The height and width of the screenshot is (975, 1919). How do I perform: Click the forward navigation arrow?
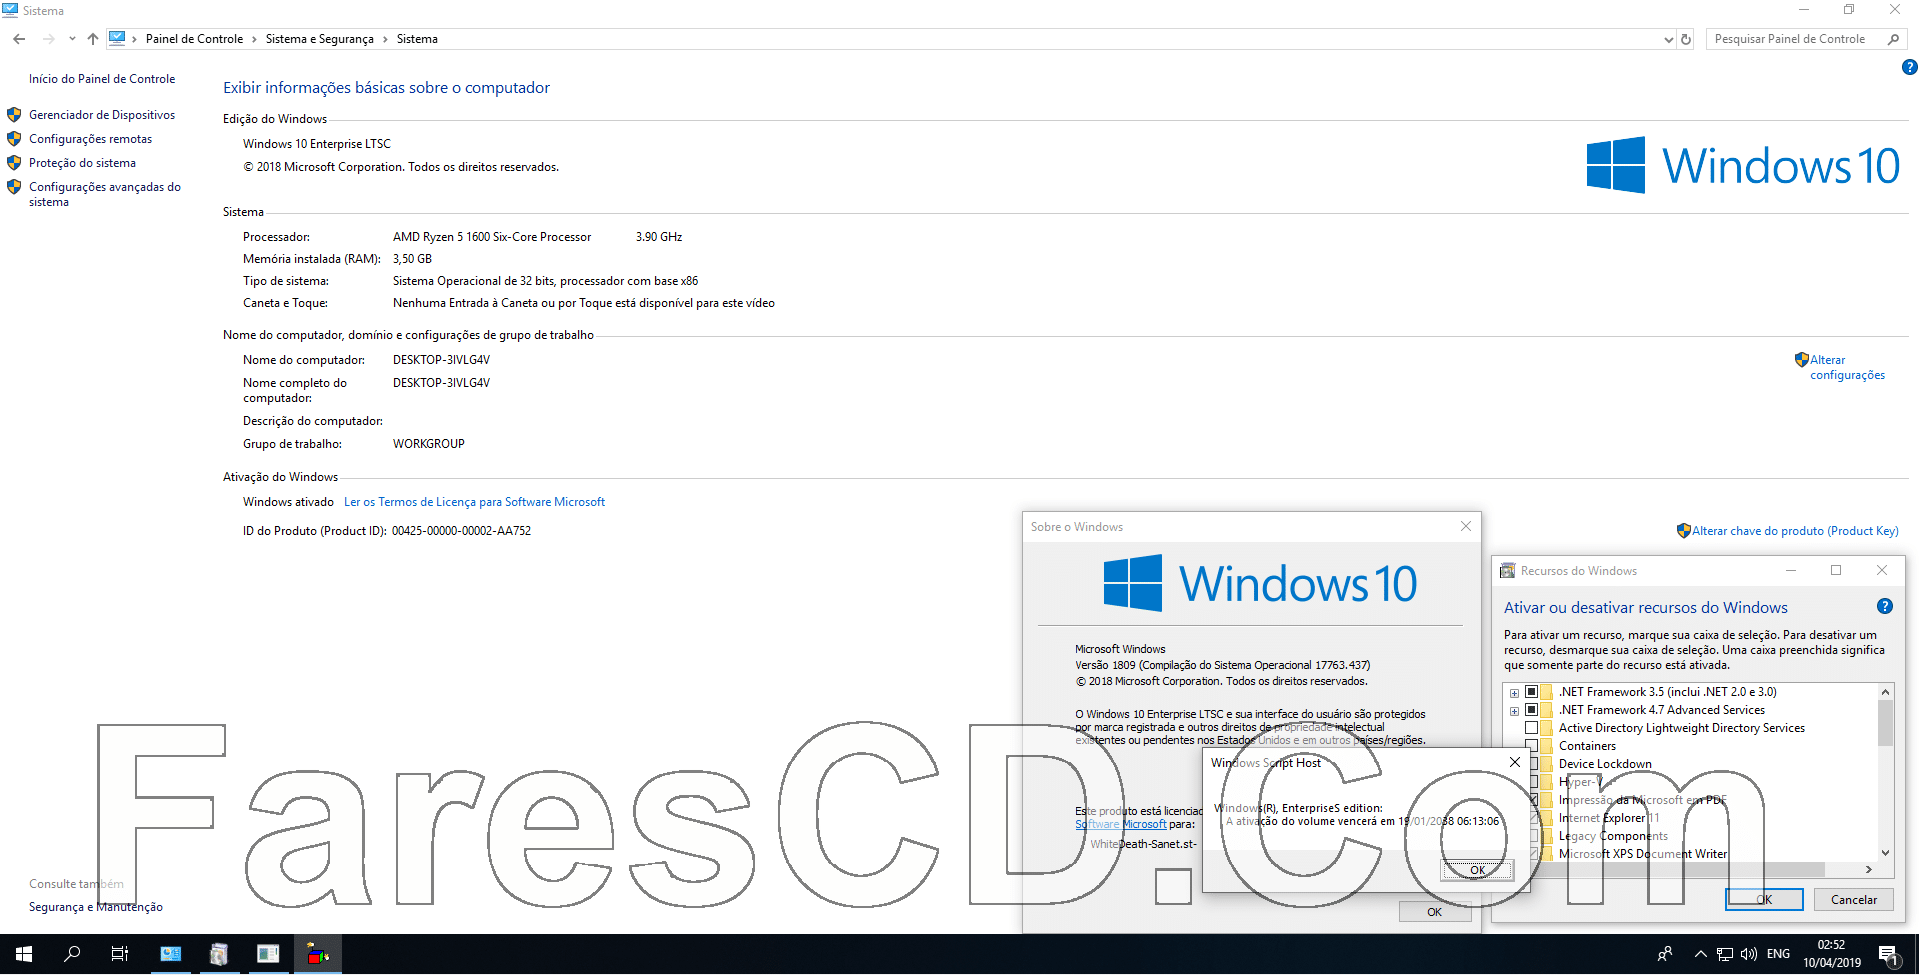(48, 39)
